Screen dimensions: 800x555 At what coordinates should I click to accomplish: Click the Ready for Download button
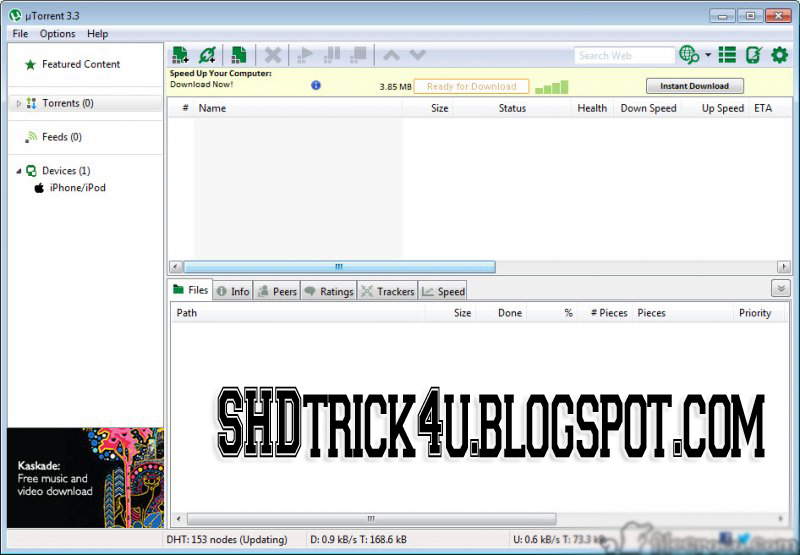471,86
